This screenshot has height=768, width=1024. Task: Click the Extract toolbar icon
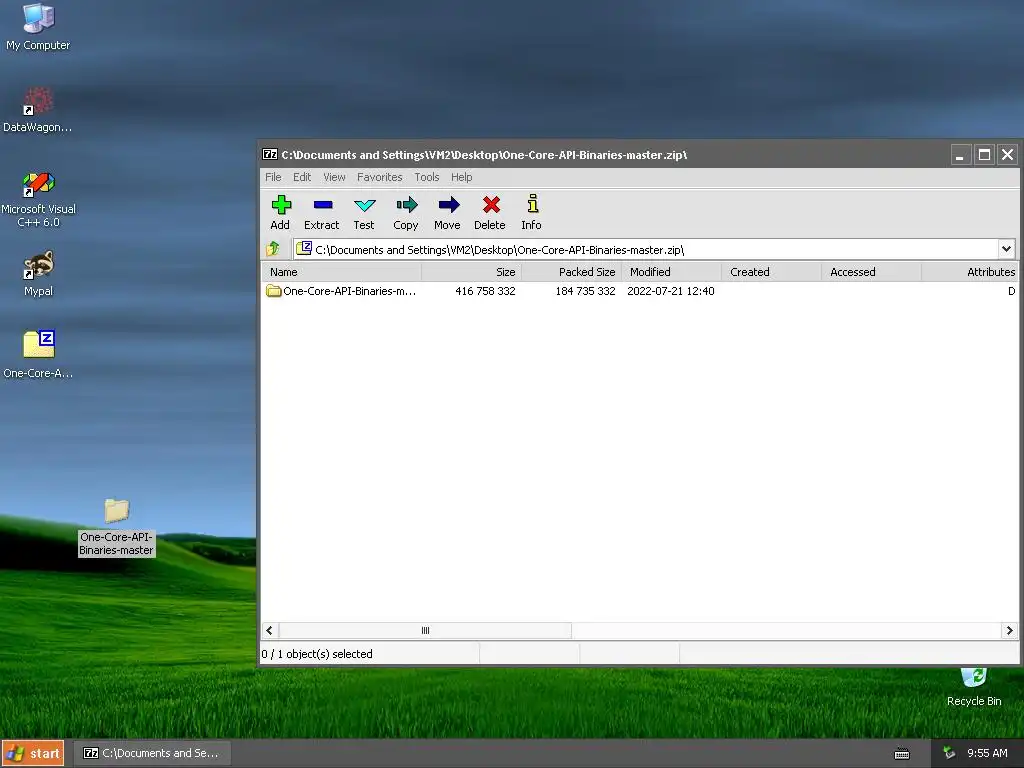click(x=323, y=205)
